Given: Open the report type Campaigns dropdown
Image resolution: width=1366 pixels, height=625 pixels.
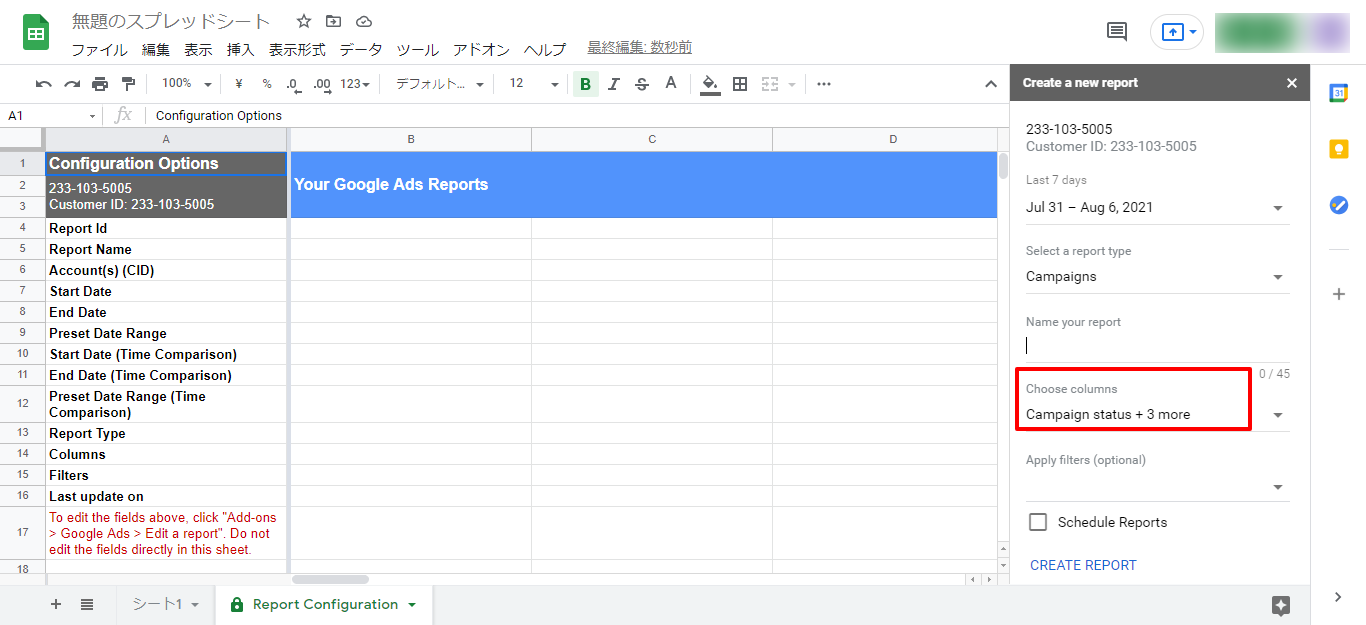Looking at the screenshot, I should coord(1157,277).
